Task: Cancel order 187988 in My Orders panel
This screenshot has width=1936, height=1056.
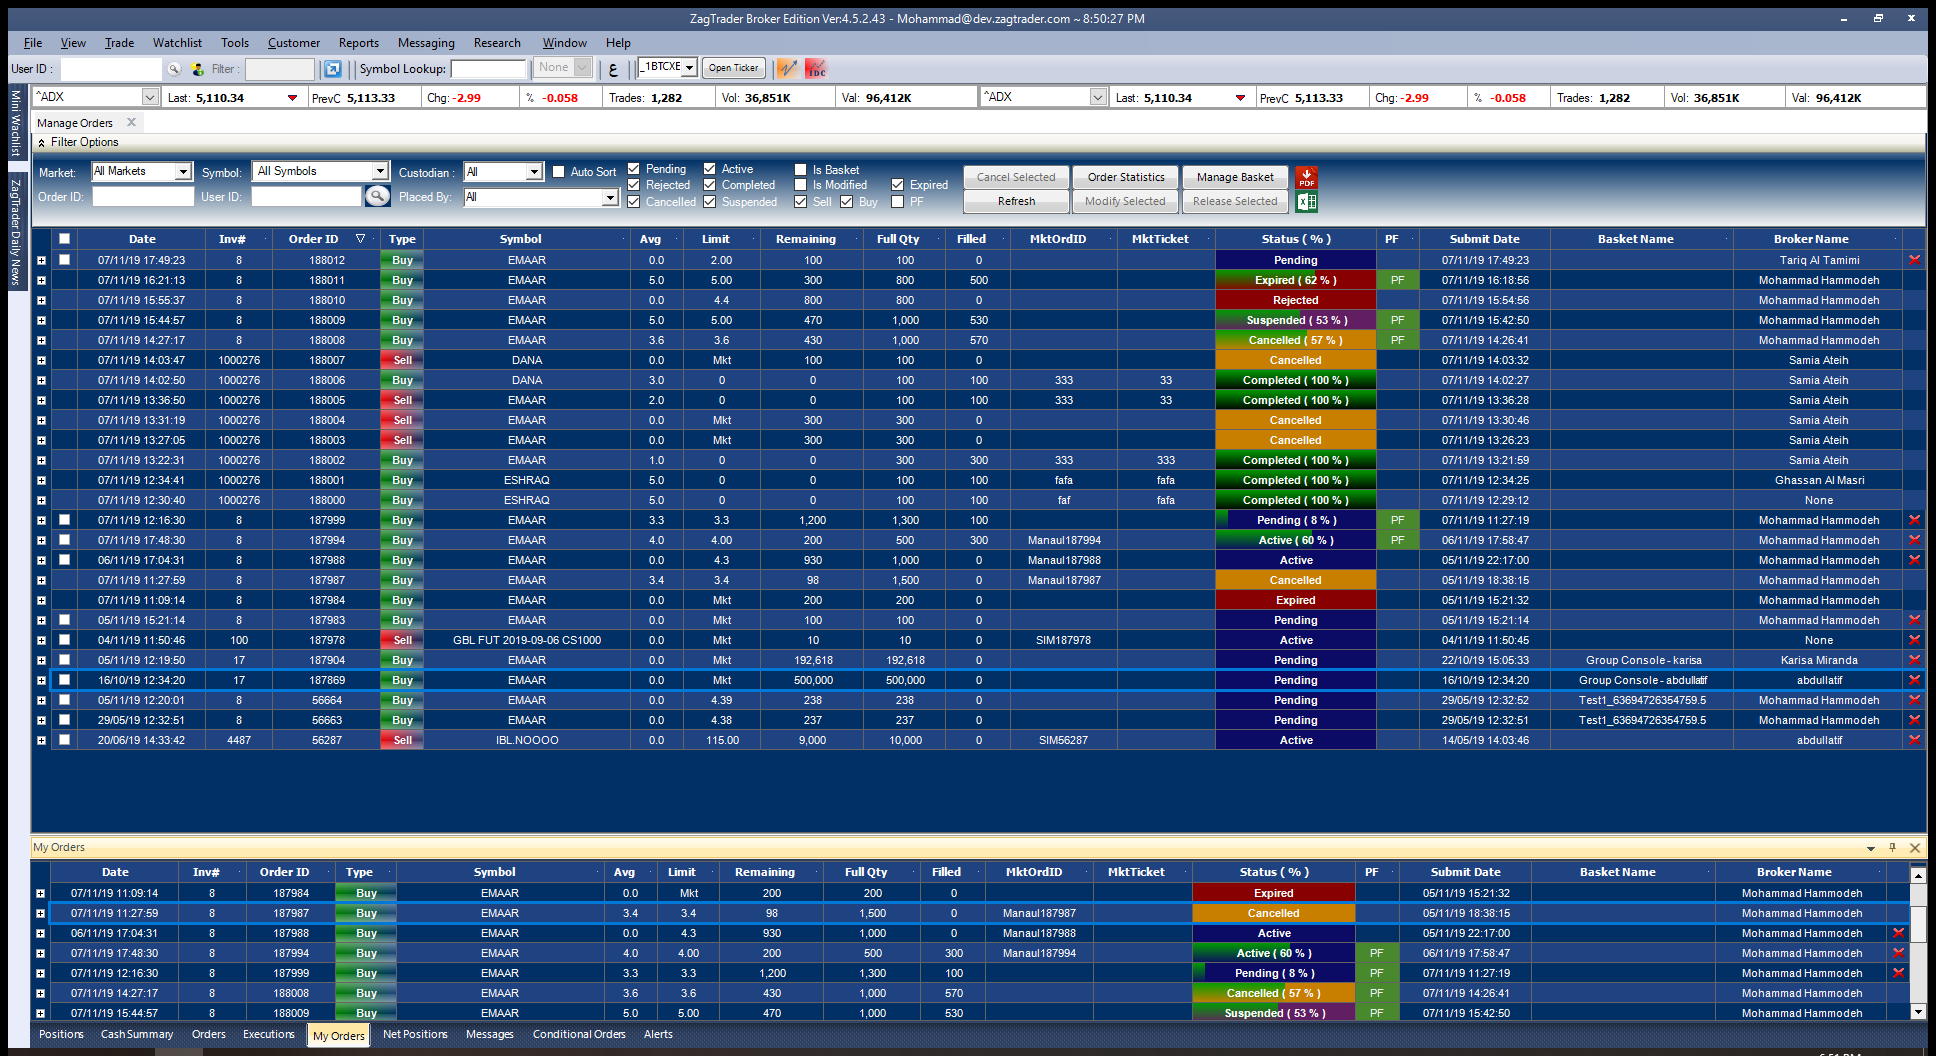Action: tap(1898, 933)
